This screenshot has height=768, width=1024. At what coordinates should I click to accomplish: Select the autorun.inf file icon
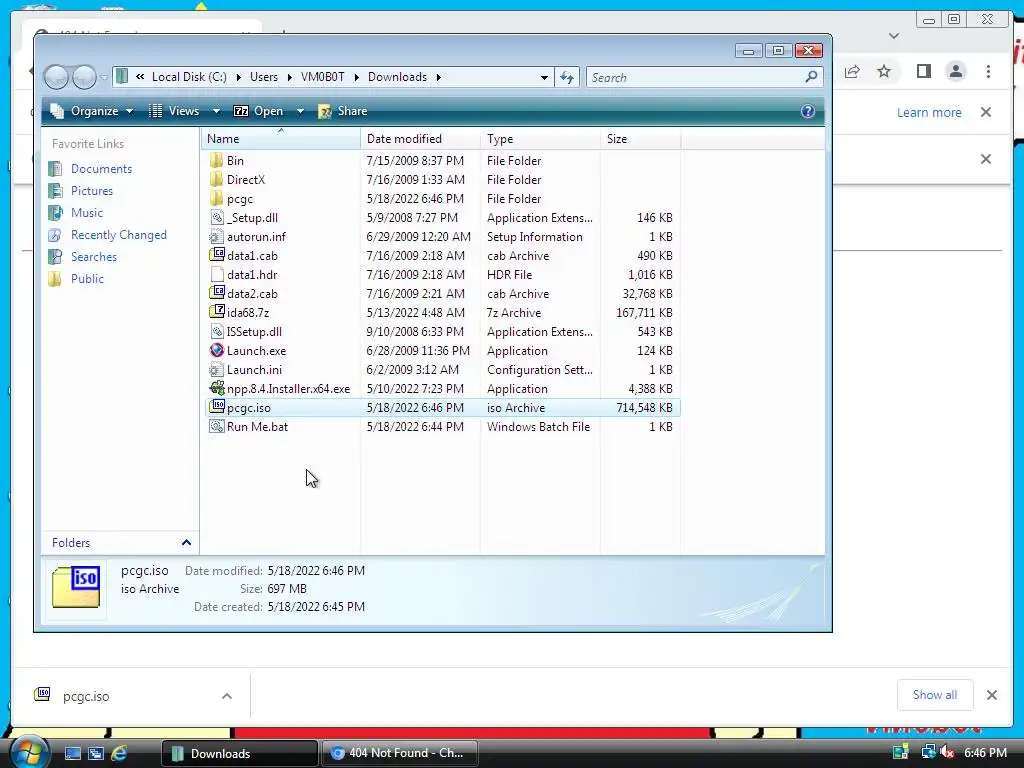point(216,236)
